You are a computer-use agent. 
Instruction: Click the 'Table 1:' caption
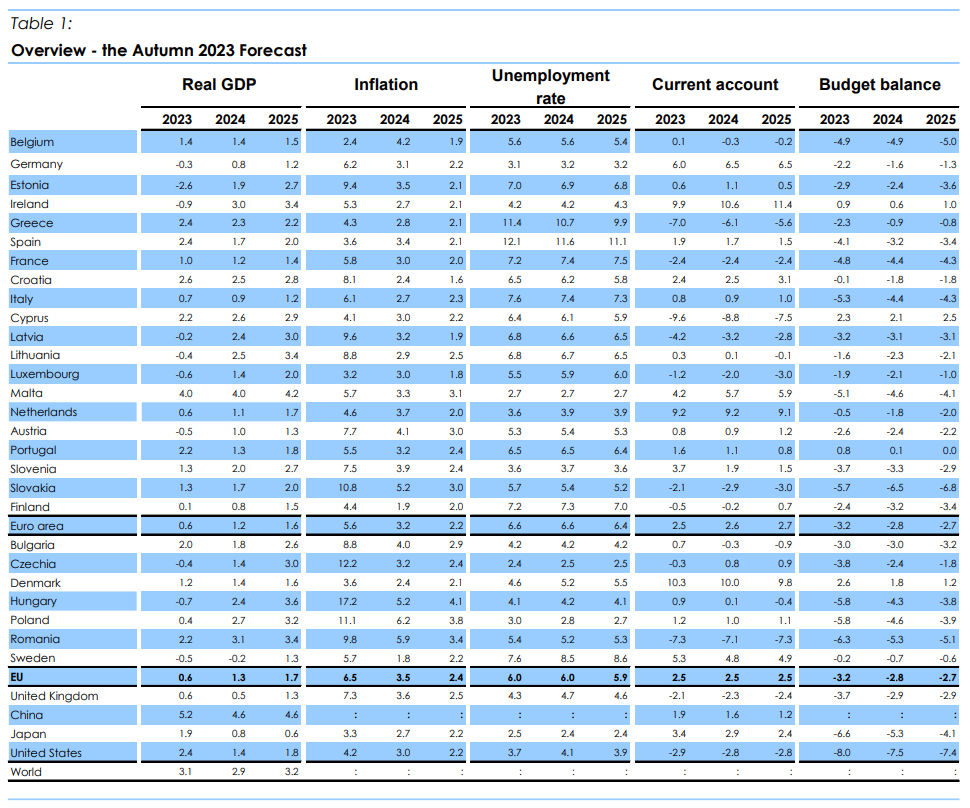coord(41,24)
